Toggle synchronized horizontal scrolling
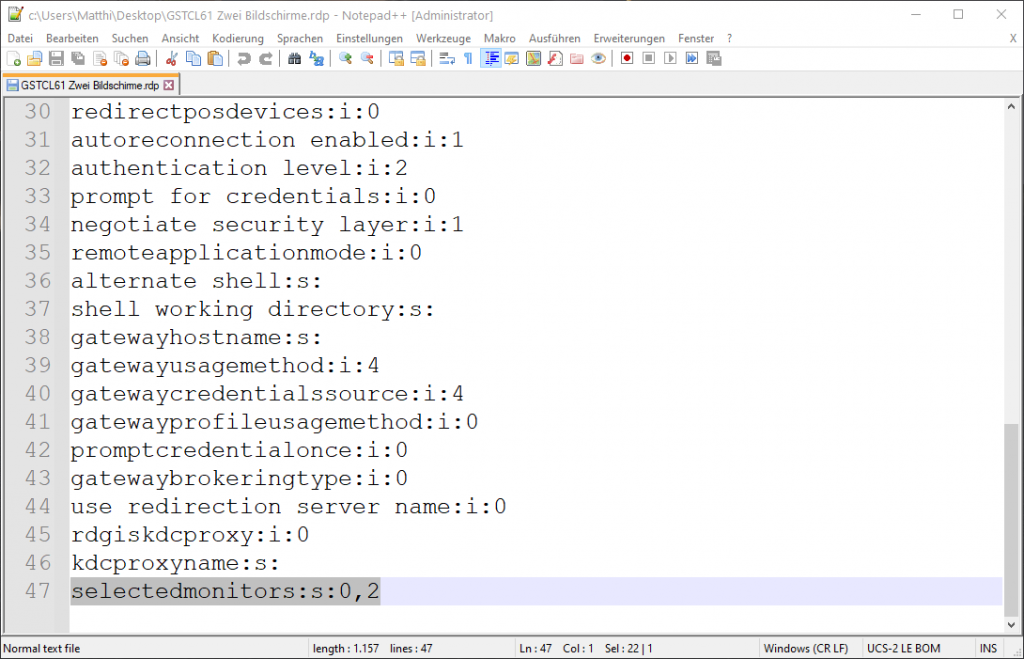This screenshot has height=659, width=1024. coord(418,59)
